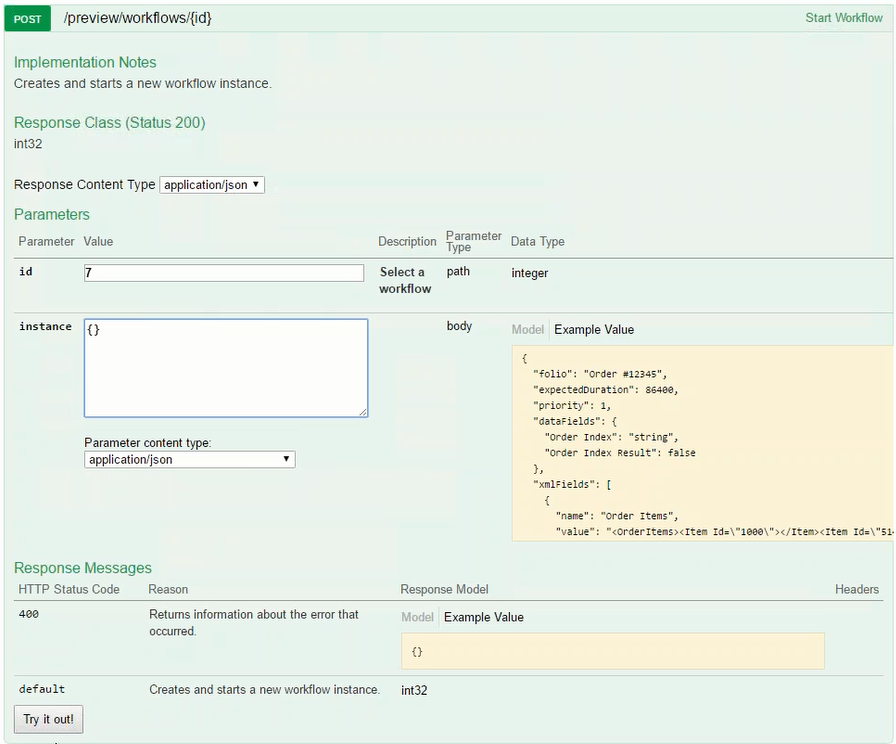Click the green POST method badge

pyautogui.click(x=28, y=18)
